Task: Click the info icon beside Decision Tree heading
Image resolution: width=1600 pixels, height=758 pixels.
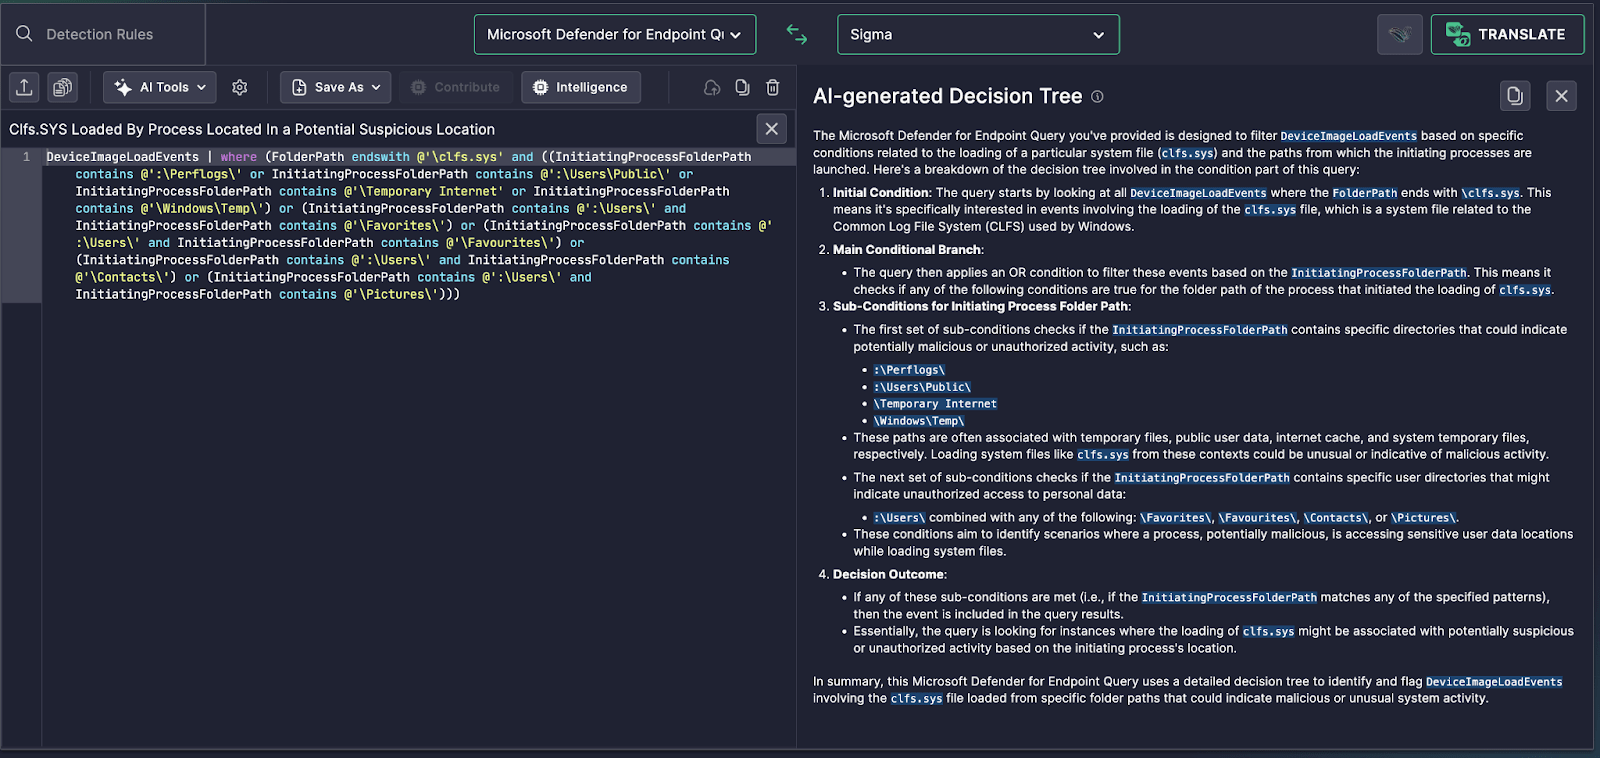Action: (x=1097, y=97)
